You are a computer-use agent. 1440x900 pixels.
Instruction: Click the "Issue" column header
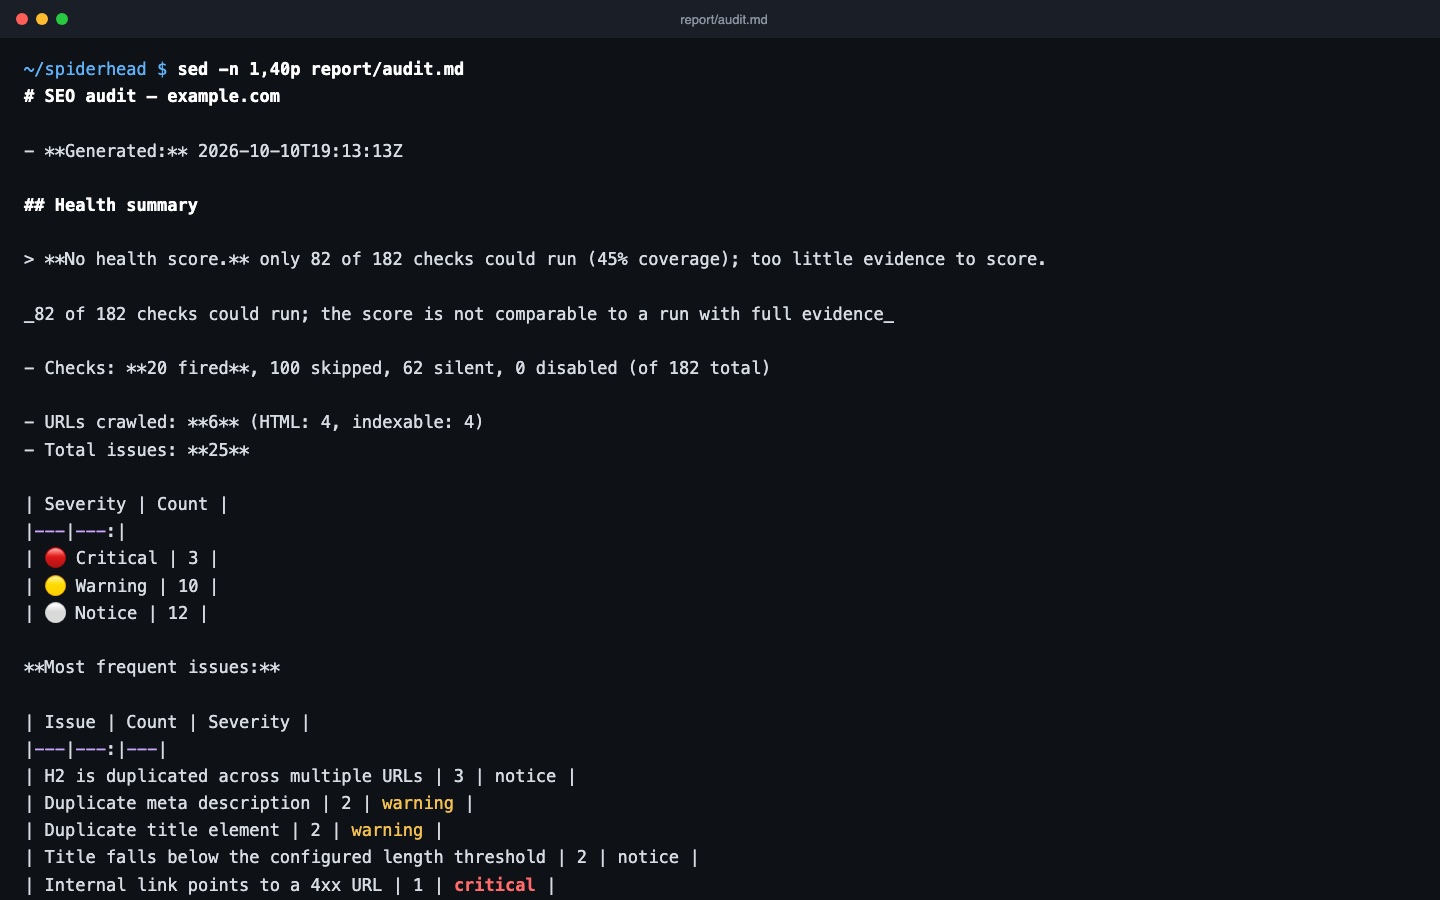[70, 722]
